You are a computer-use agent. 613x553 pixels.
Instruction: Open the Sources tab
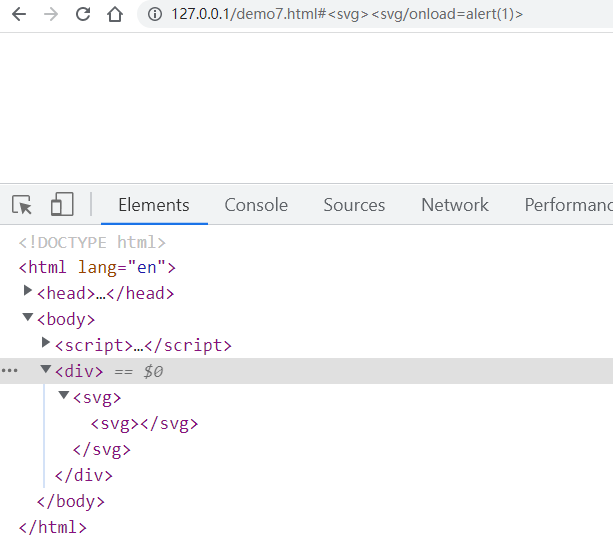pyautogui.click(x=354, y=205)
